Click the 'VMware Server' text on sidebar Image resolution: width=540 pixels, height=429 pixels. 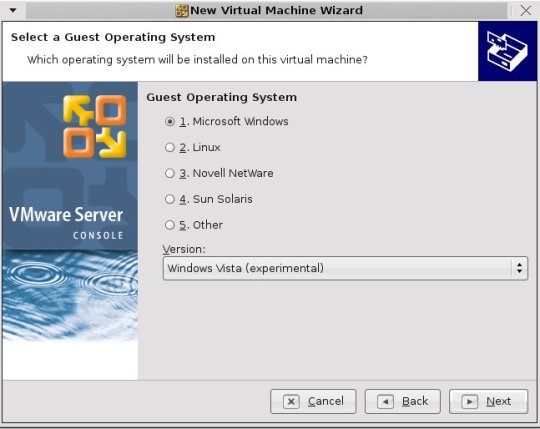[x=66, y=214]
